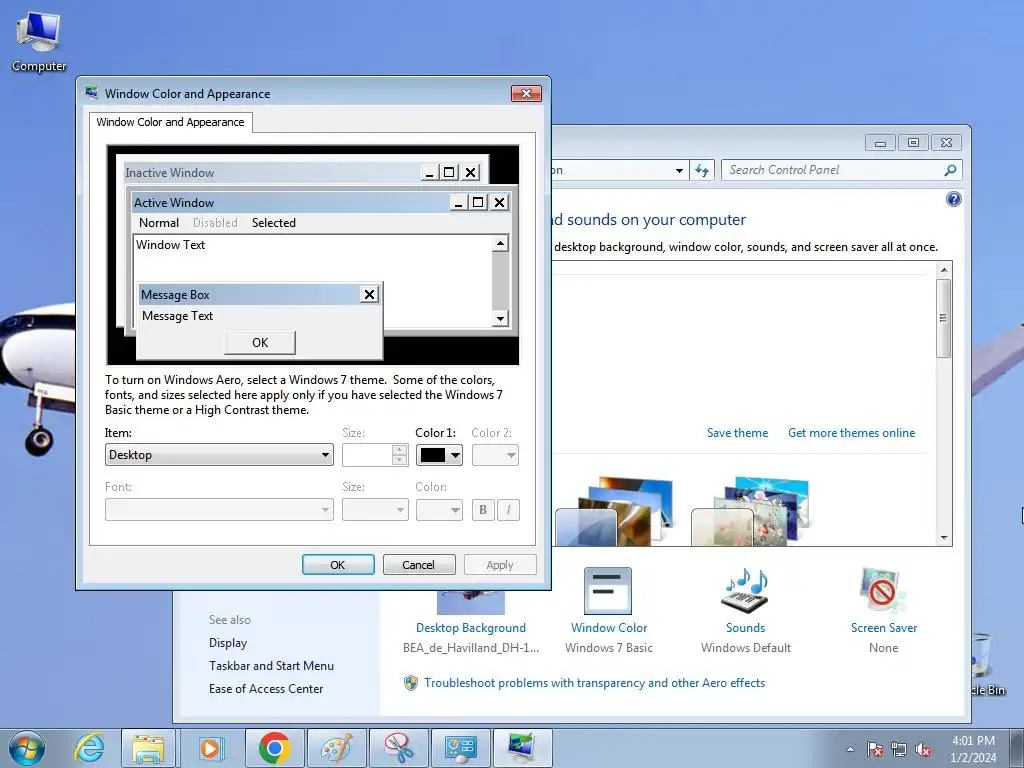Open Troubleshoot problems with transparency link
Screen dimensions: 1024x768
pyautogui.click(x=594, y=682)
